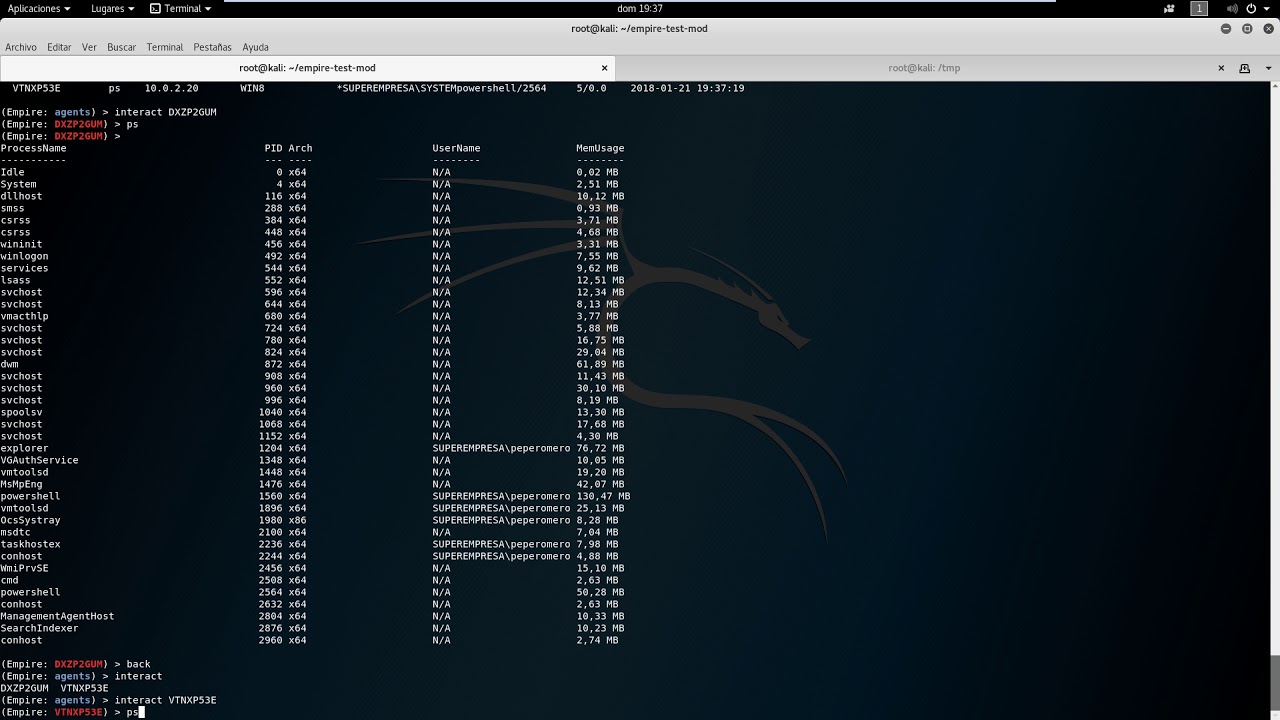The image size is (1280, 720).
Task: Click the ProcessName column header
Action: point(33,148)
